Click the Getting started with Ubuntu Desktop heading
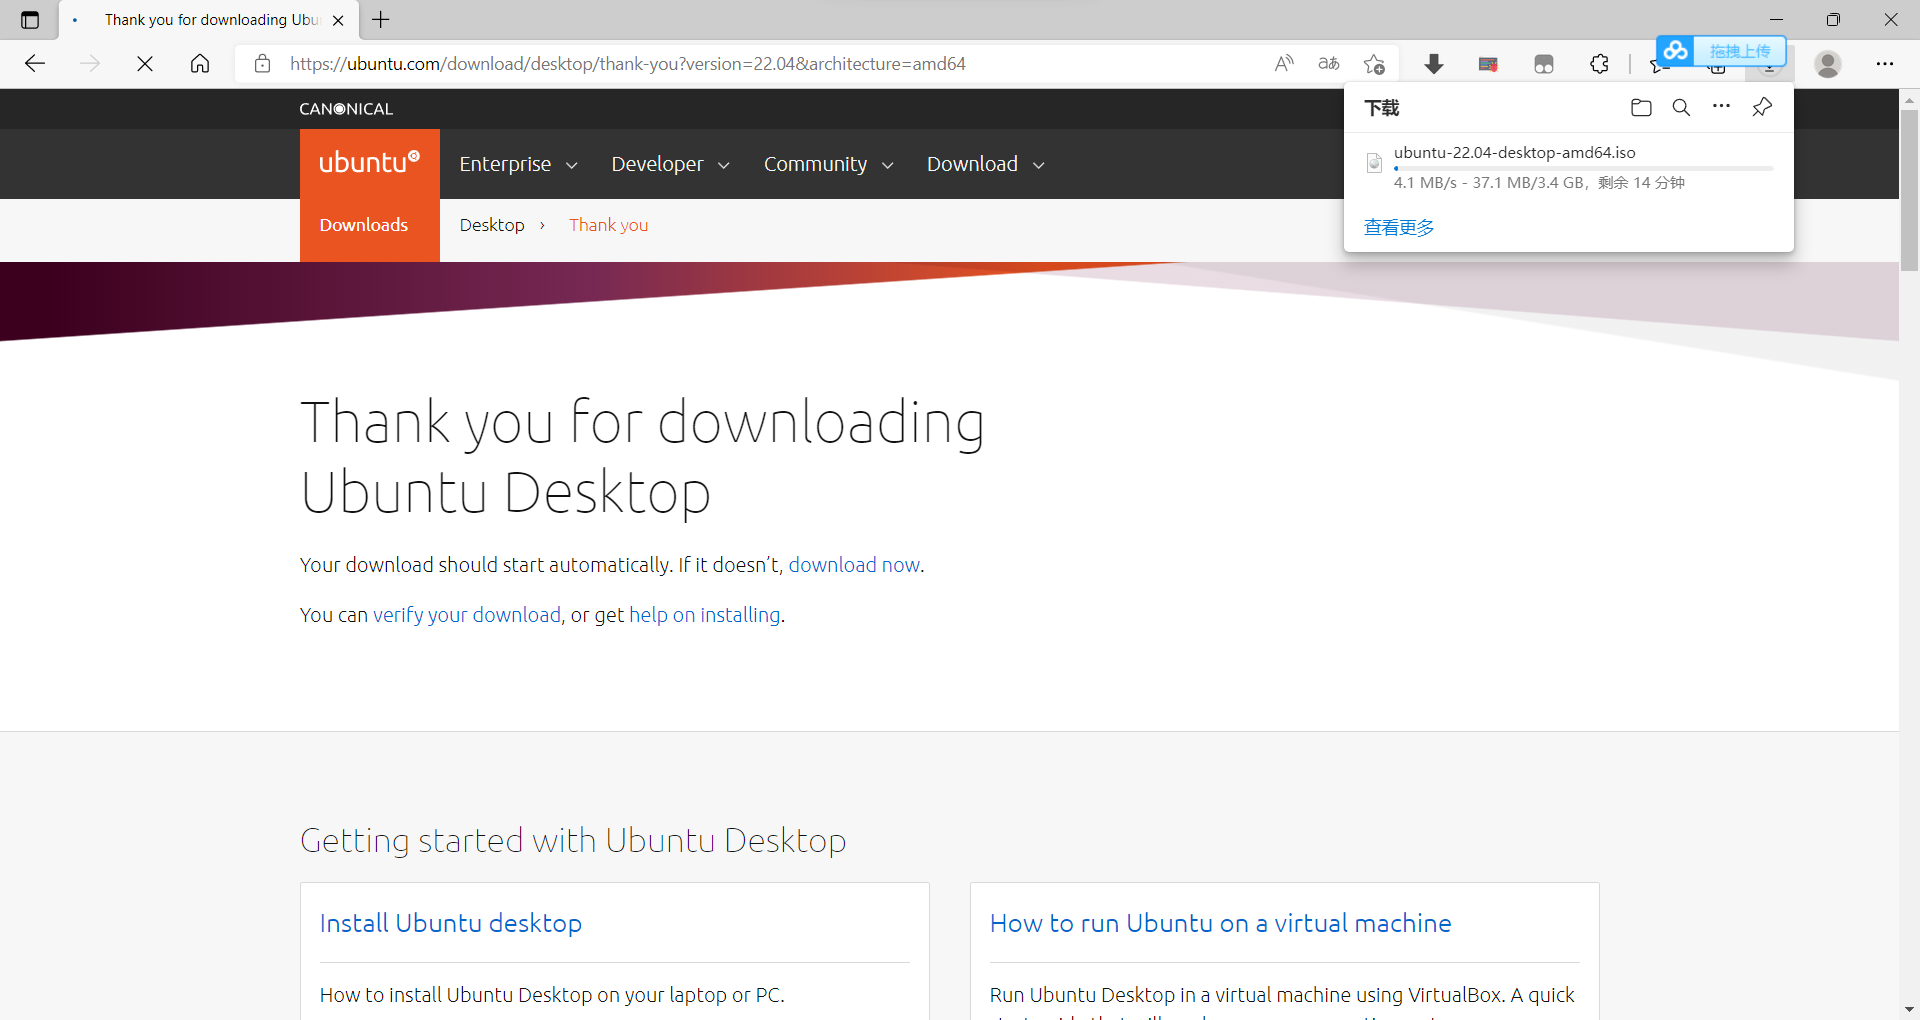 click(573, 840)
